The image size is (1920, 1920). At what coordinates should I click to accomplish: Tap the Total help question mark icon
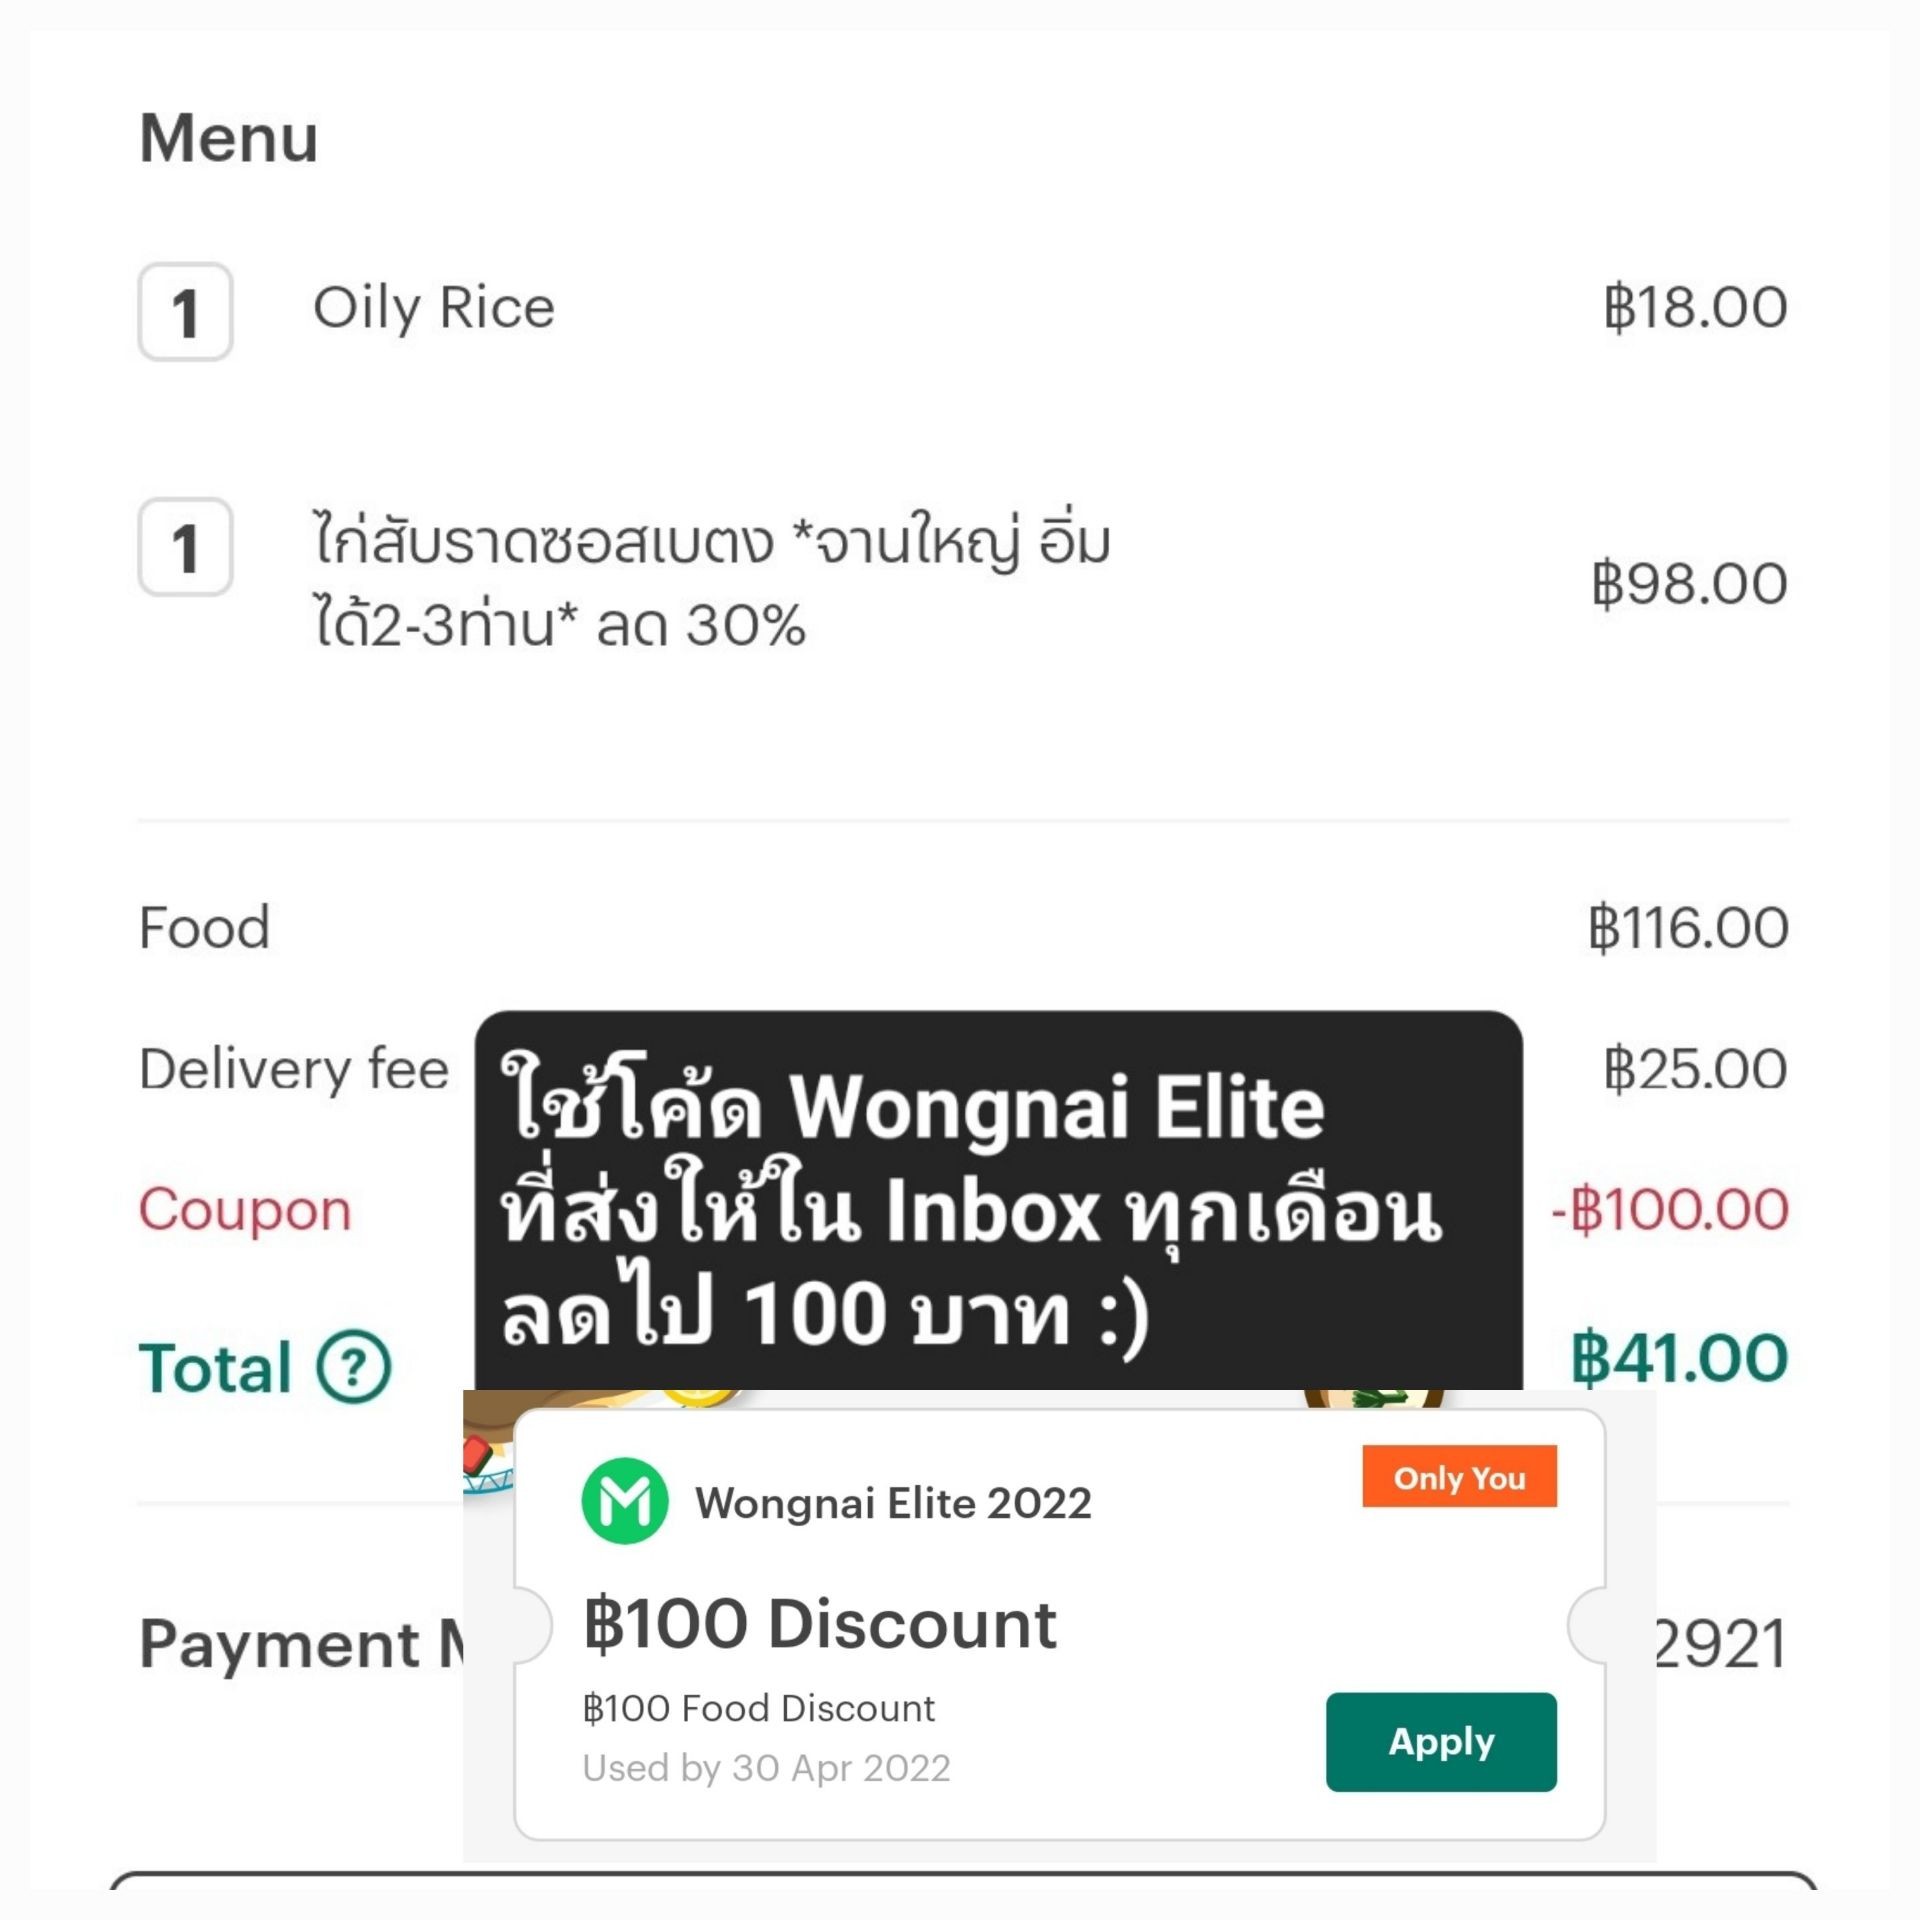pyautogui.click(x=354, y=1367)
